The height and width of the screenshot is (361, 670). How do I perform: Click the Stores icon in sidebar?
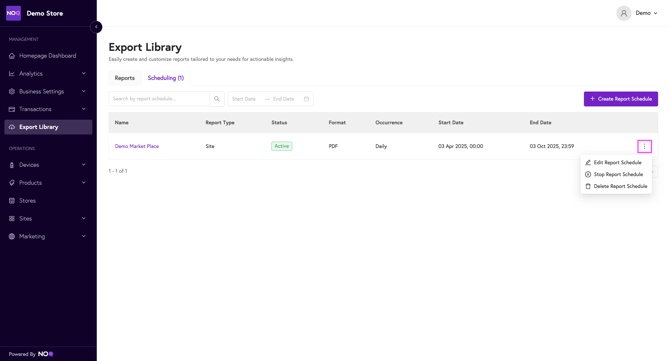coord(12,201)
